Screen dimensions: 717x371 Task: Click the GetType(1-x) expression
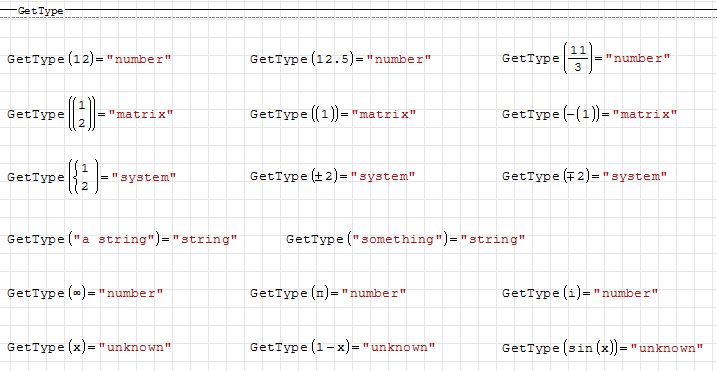click(x=342, y=347)
